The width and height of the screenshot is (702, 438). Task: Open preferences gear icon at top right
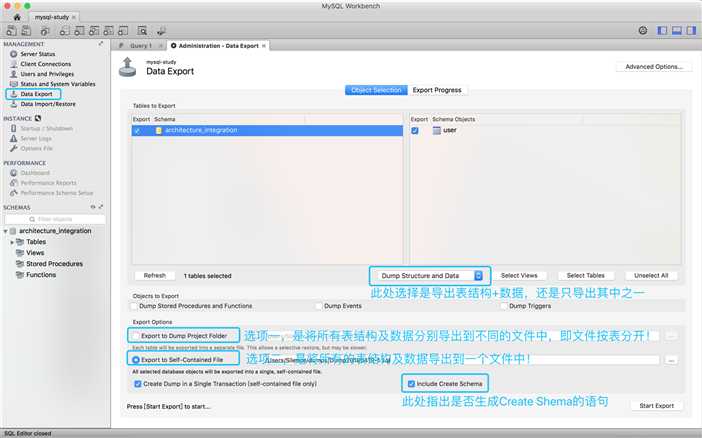pos(643,30)
